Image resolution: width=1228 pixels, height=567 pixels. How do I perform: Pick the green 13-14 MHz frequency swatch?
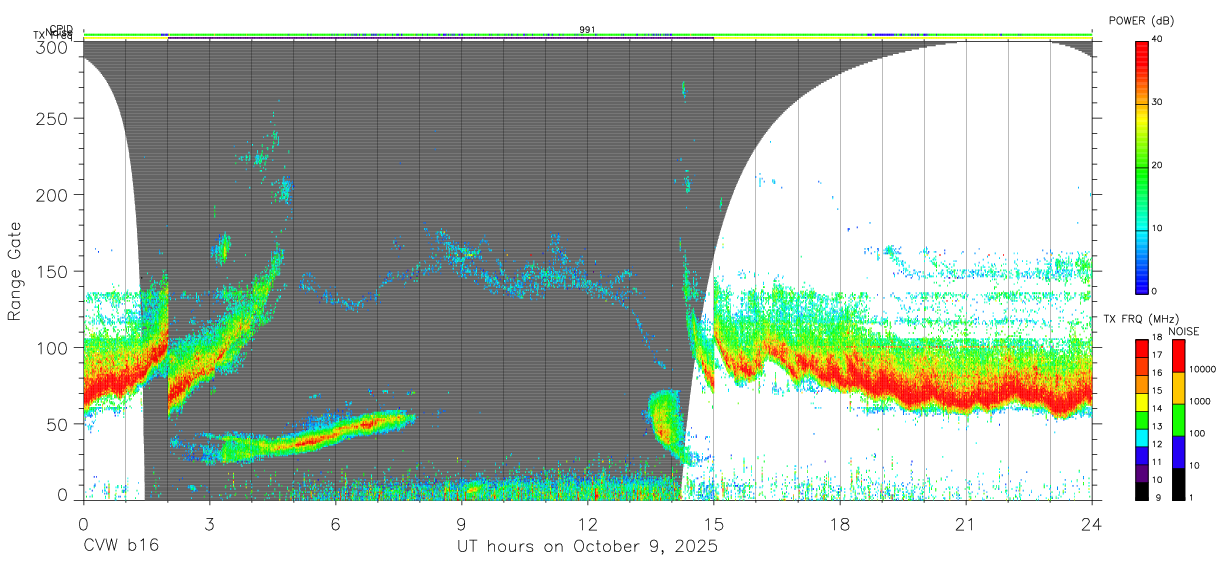point(1142,419)
